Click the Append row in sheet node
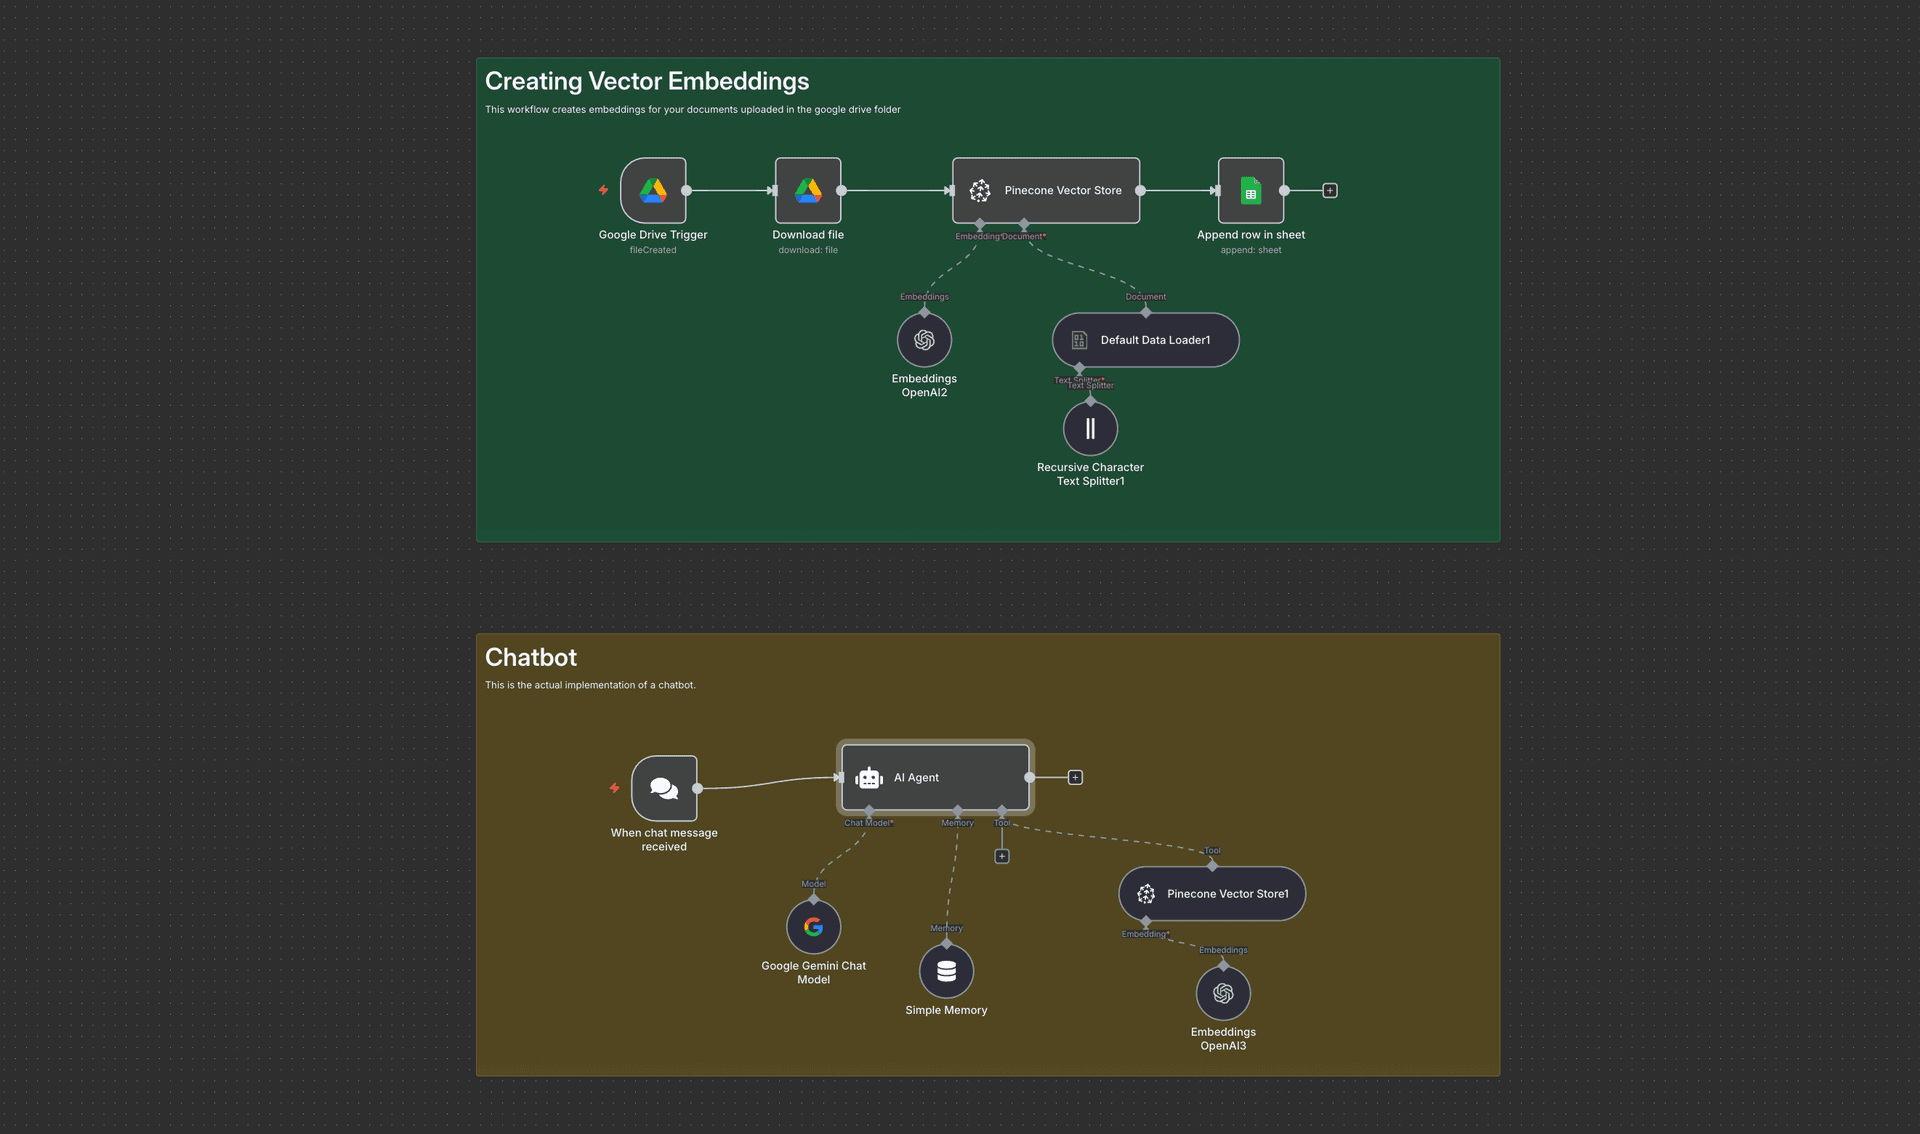Image resolution: width=1920 pixels, height=1134 pixels. click(1250, 190)
